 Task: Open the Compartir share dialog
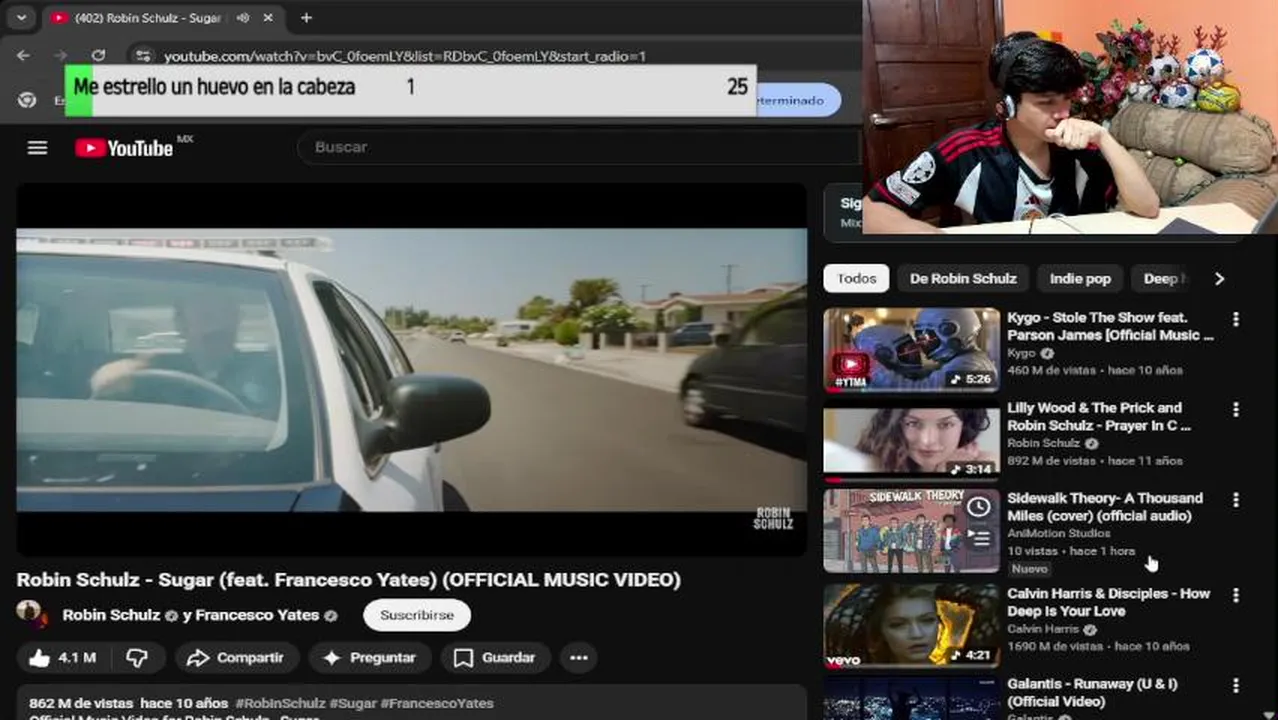coord(236,658)
